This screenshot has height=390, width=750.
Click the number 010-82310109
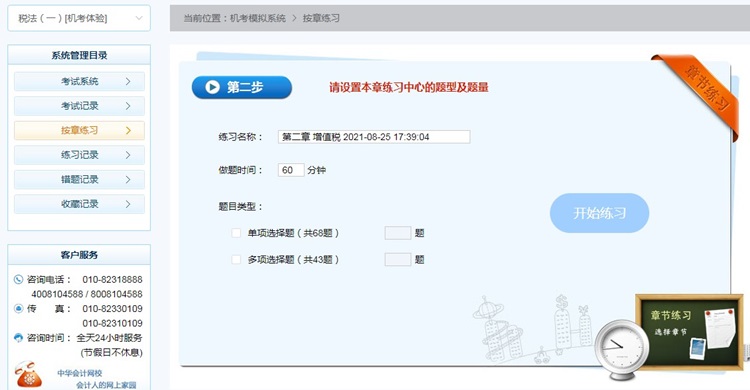[112, 323]
